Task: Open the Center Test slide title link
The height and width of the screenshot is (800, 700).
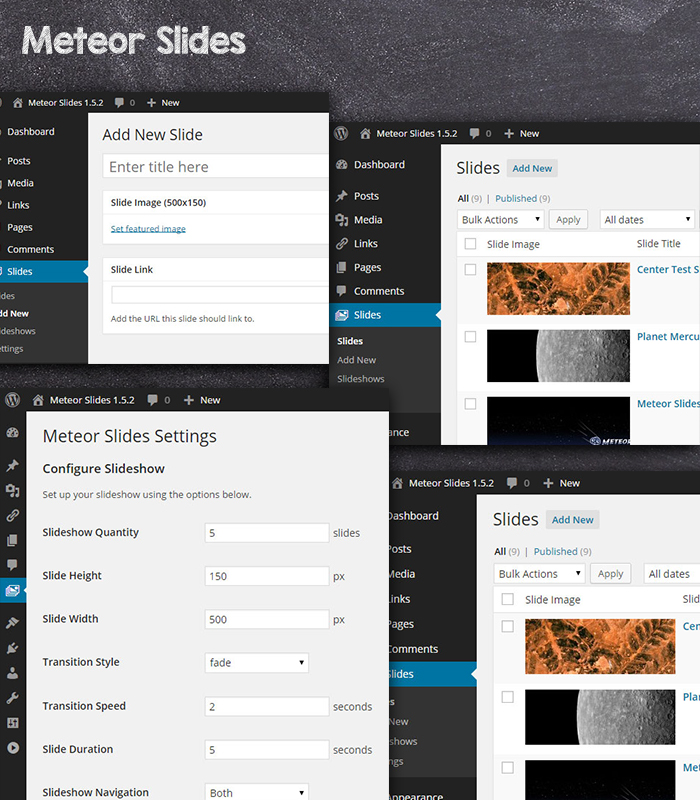Action: click(668, 269)
